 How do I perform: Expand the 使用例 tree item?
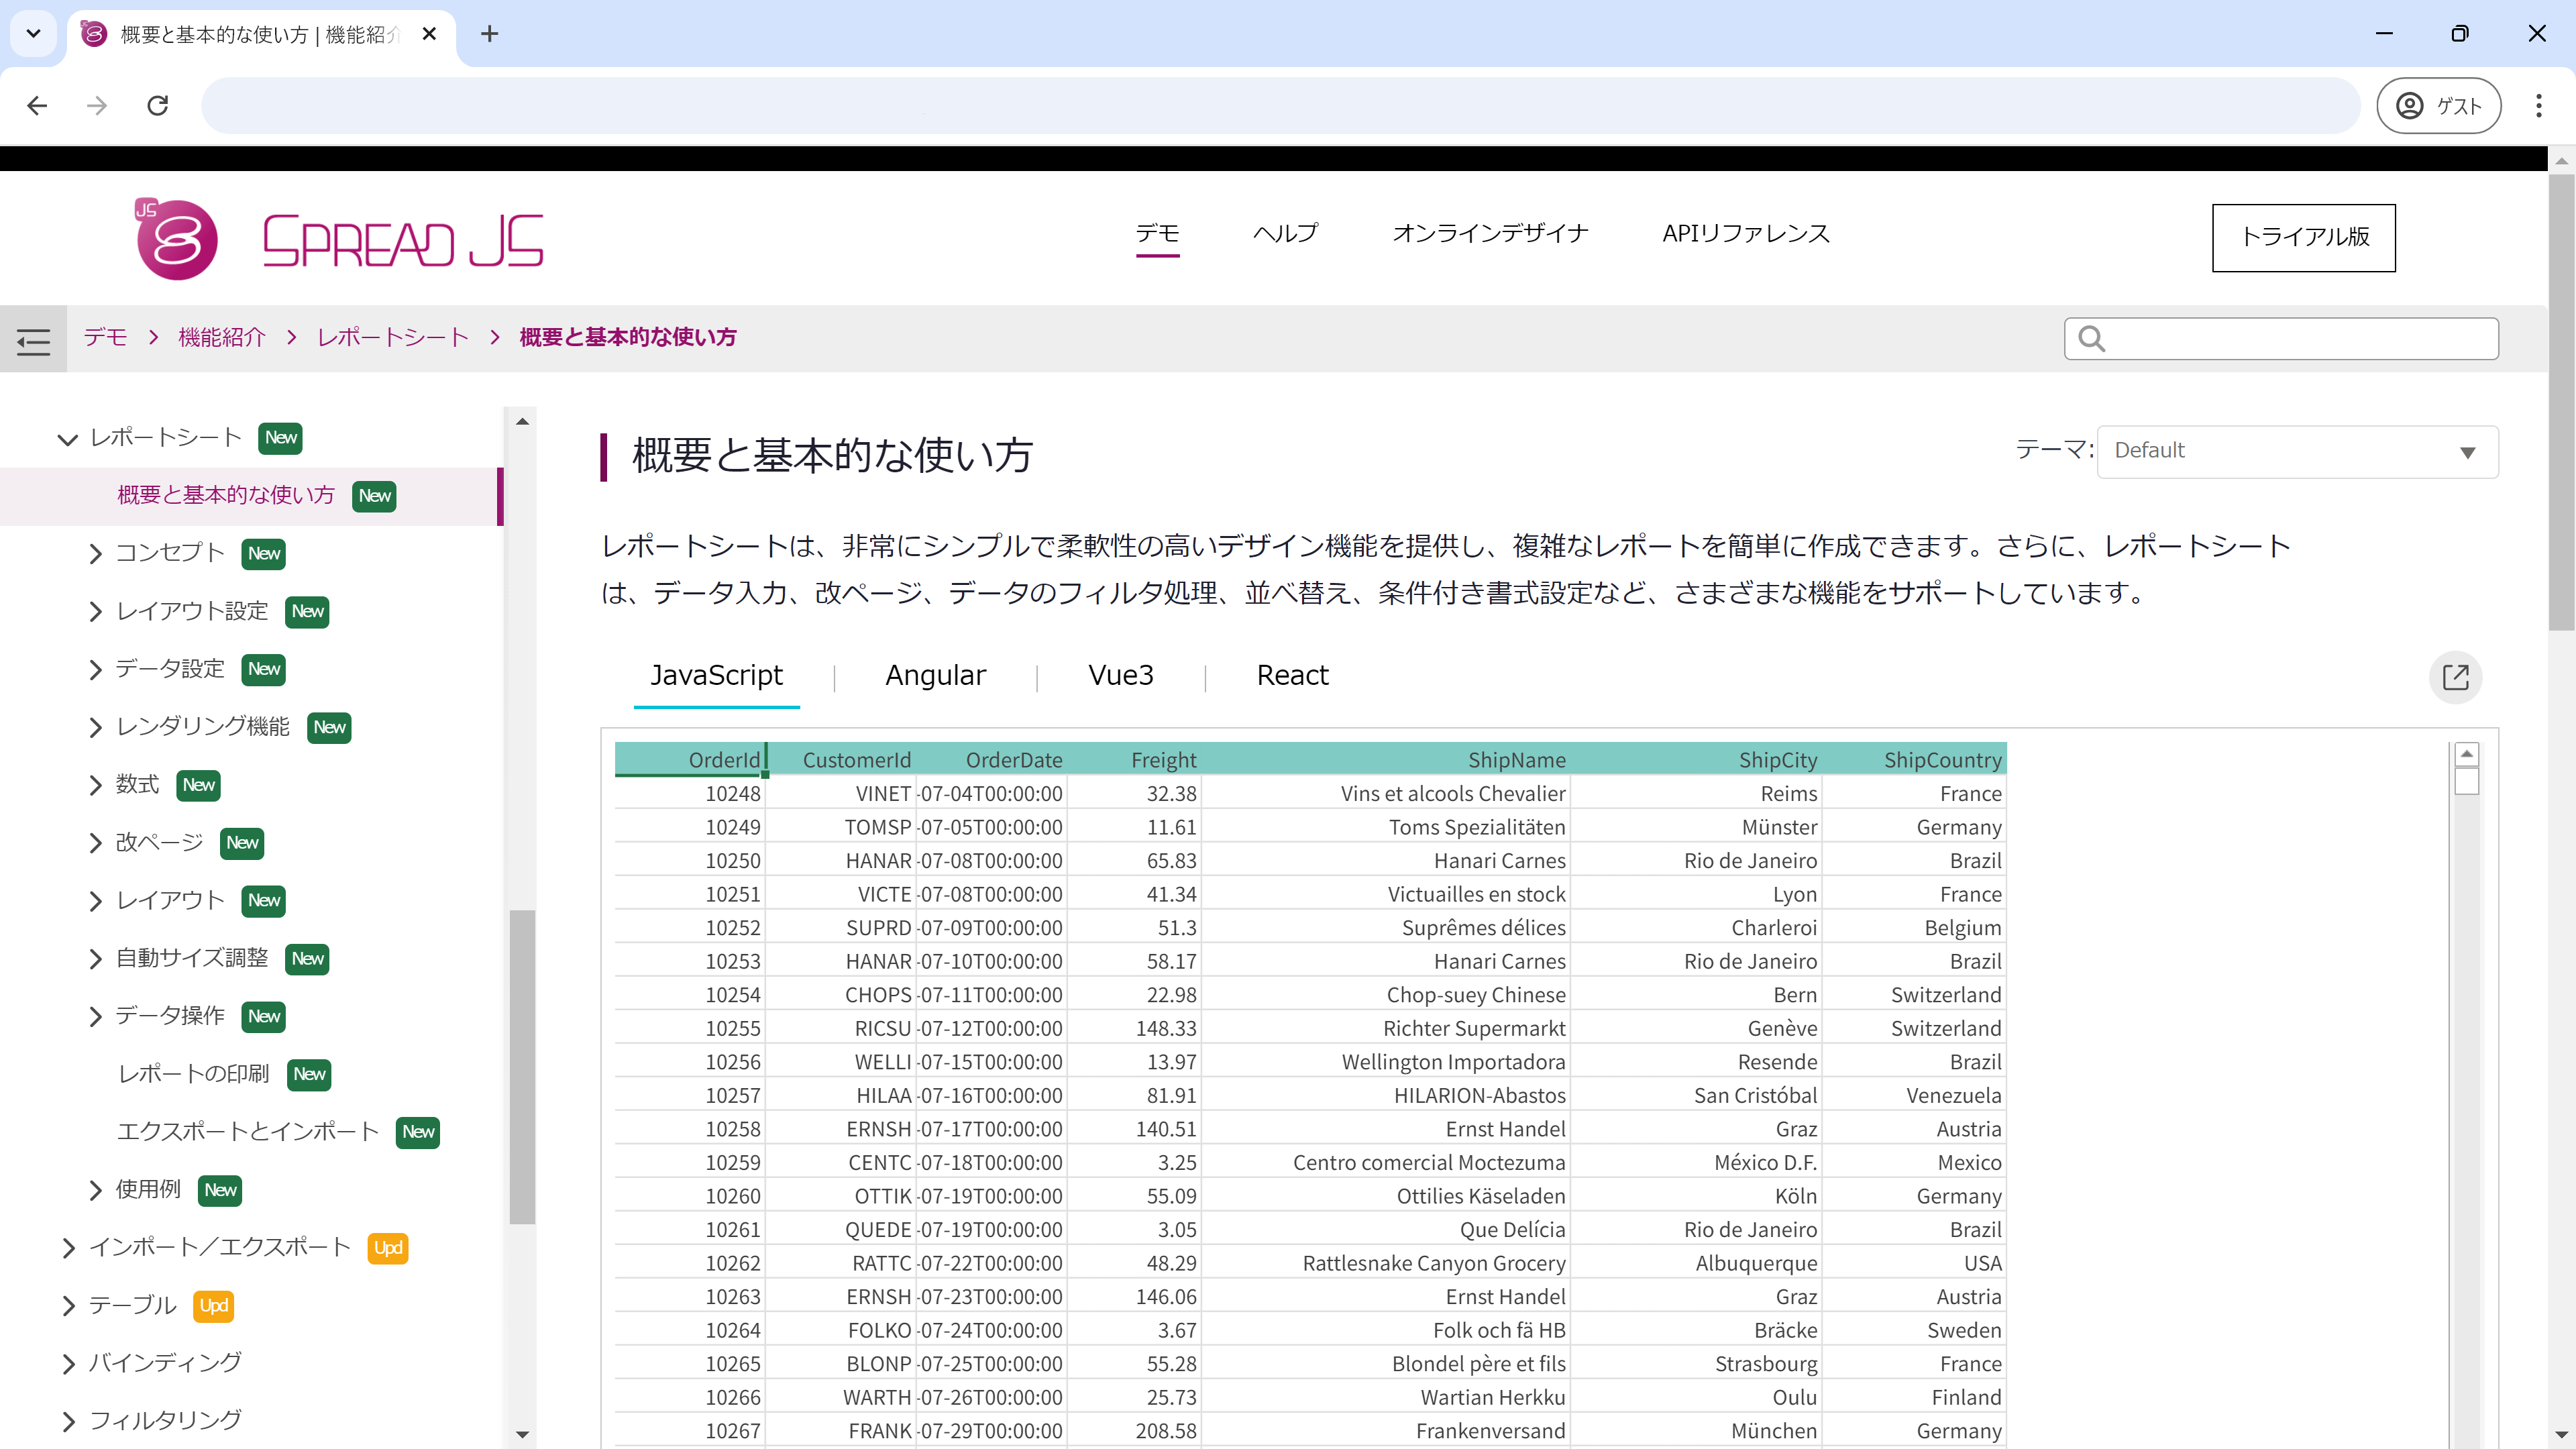tap(95, 1190)
